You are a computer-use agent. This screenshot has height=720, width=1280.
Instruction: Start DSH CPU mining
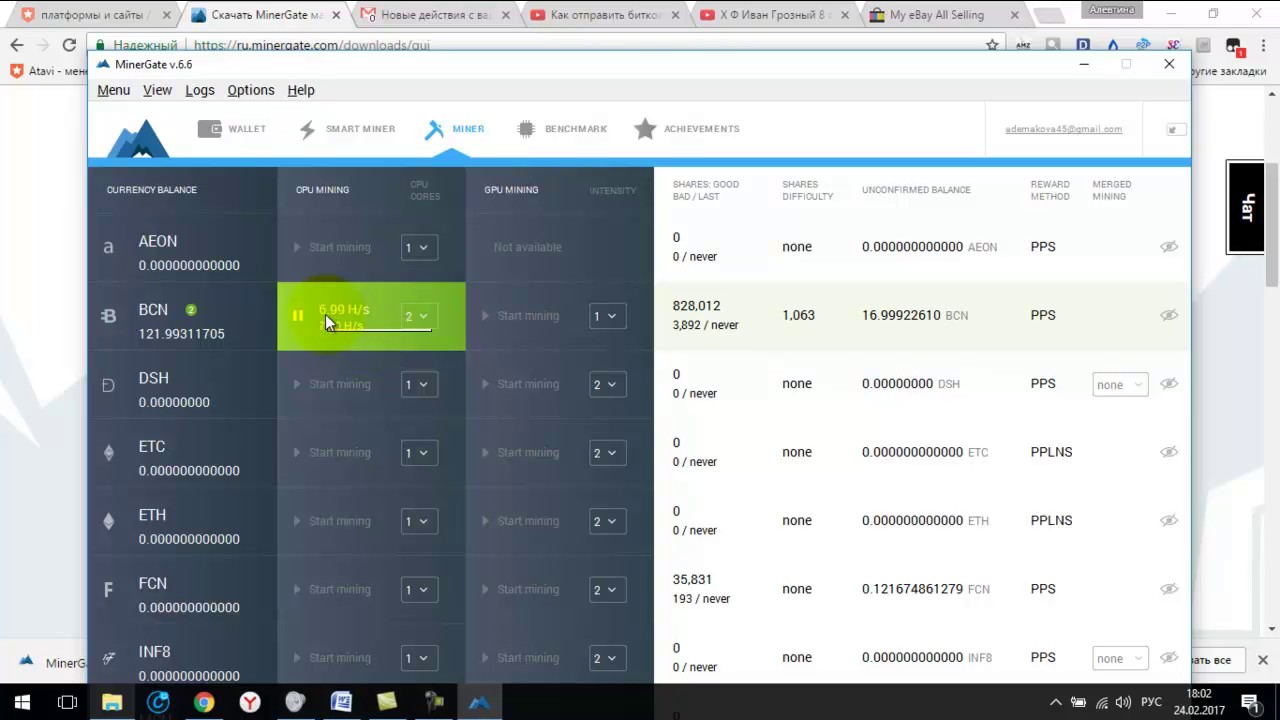tap(332, 384)
